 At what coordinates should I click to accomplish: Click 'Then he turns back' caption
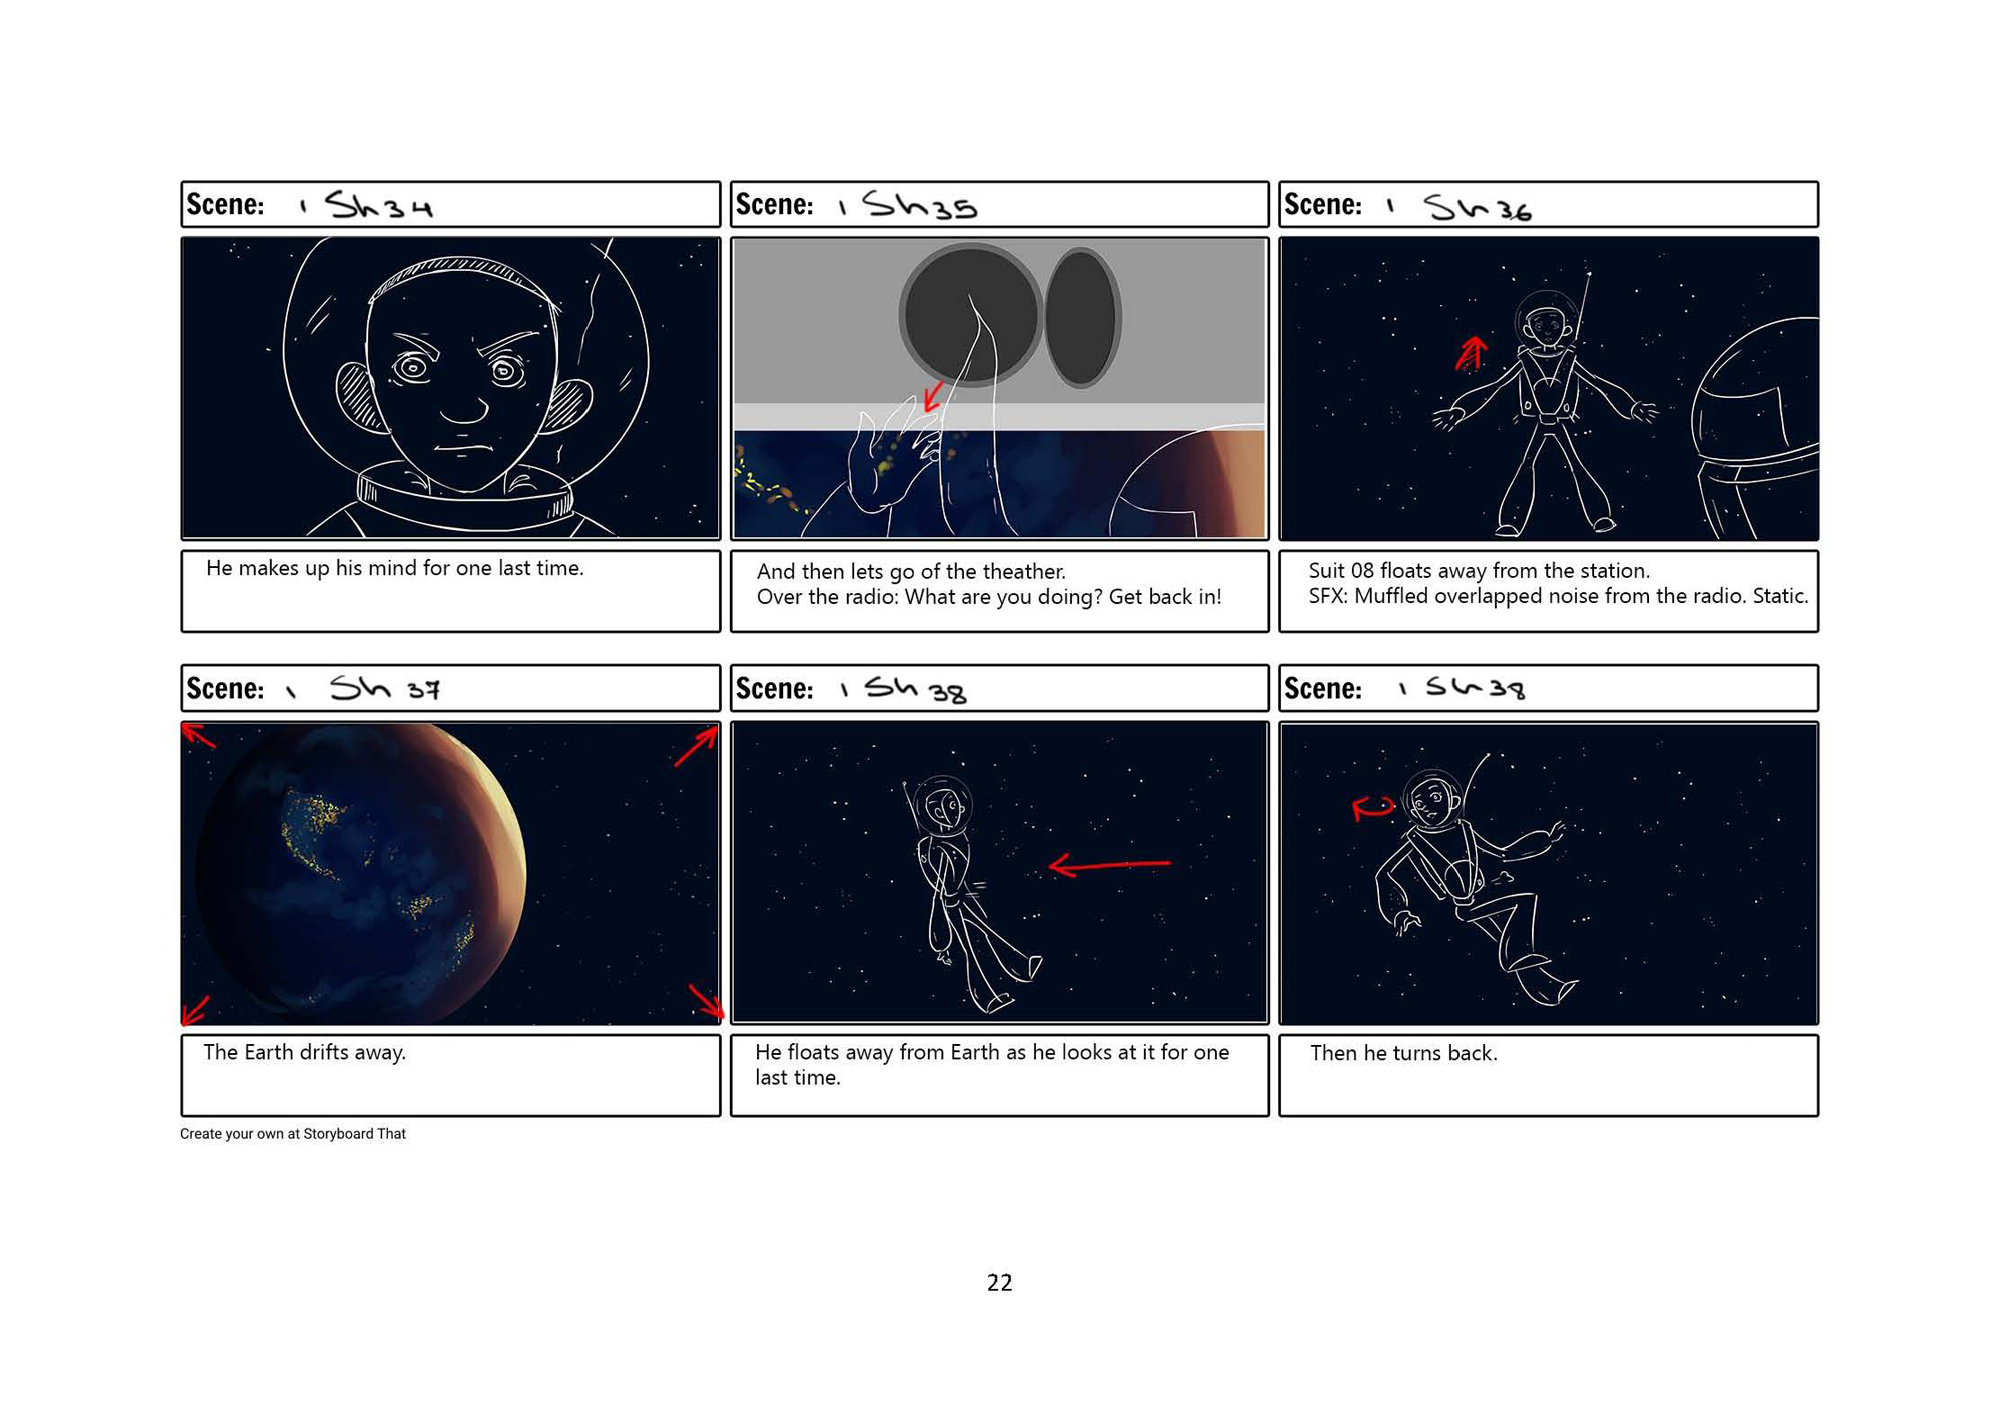coord(1403,1053)
